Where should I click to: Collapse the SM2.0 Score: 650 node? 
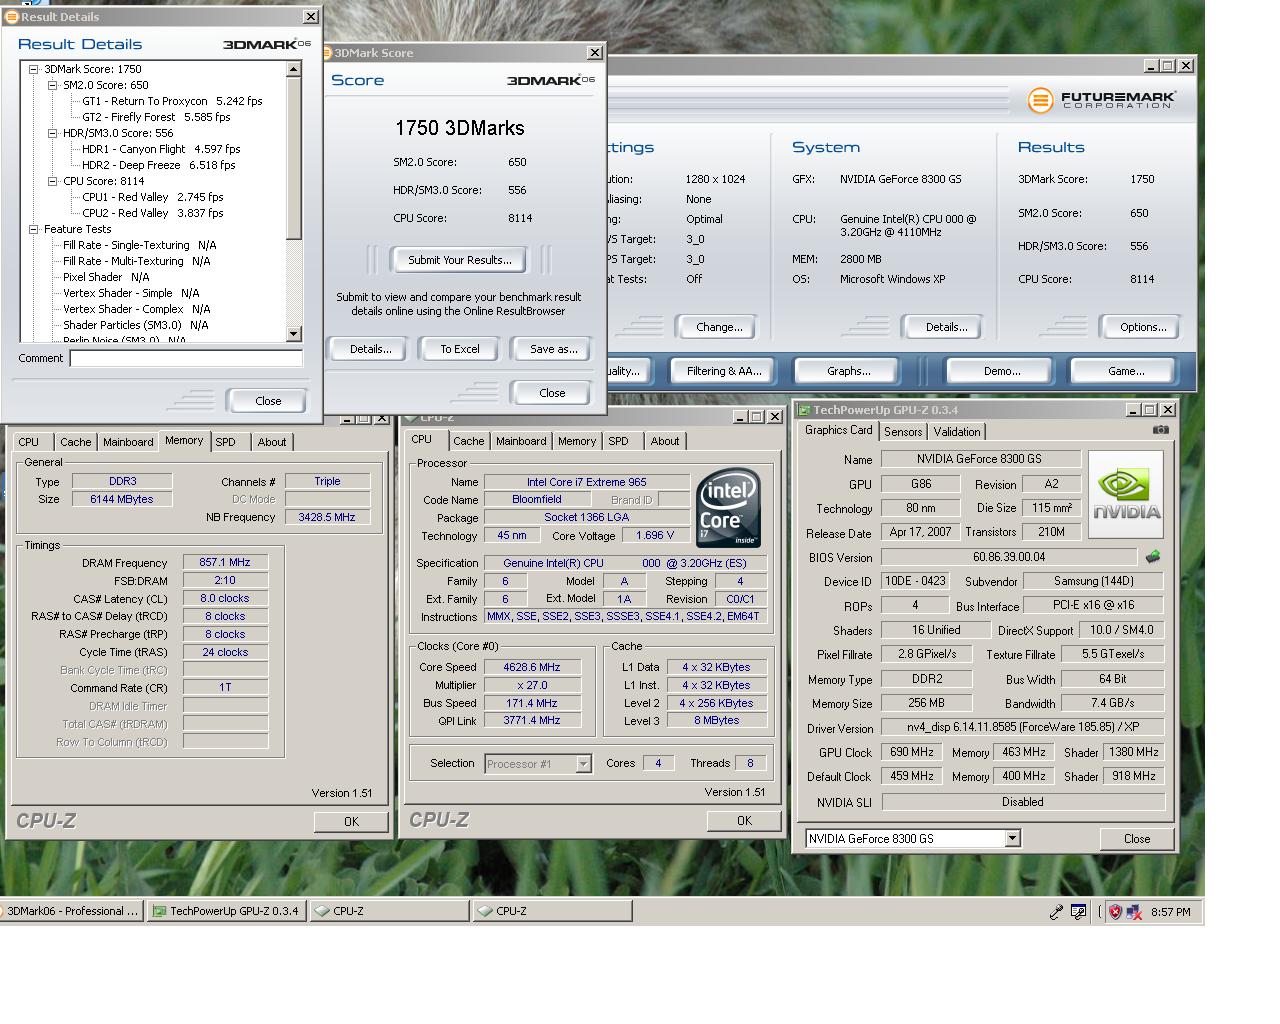[x=52, y=85]
